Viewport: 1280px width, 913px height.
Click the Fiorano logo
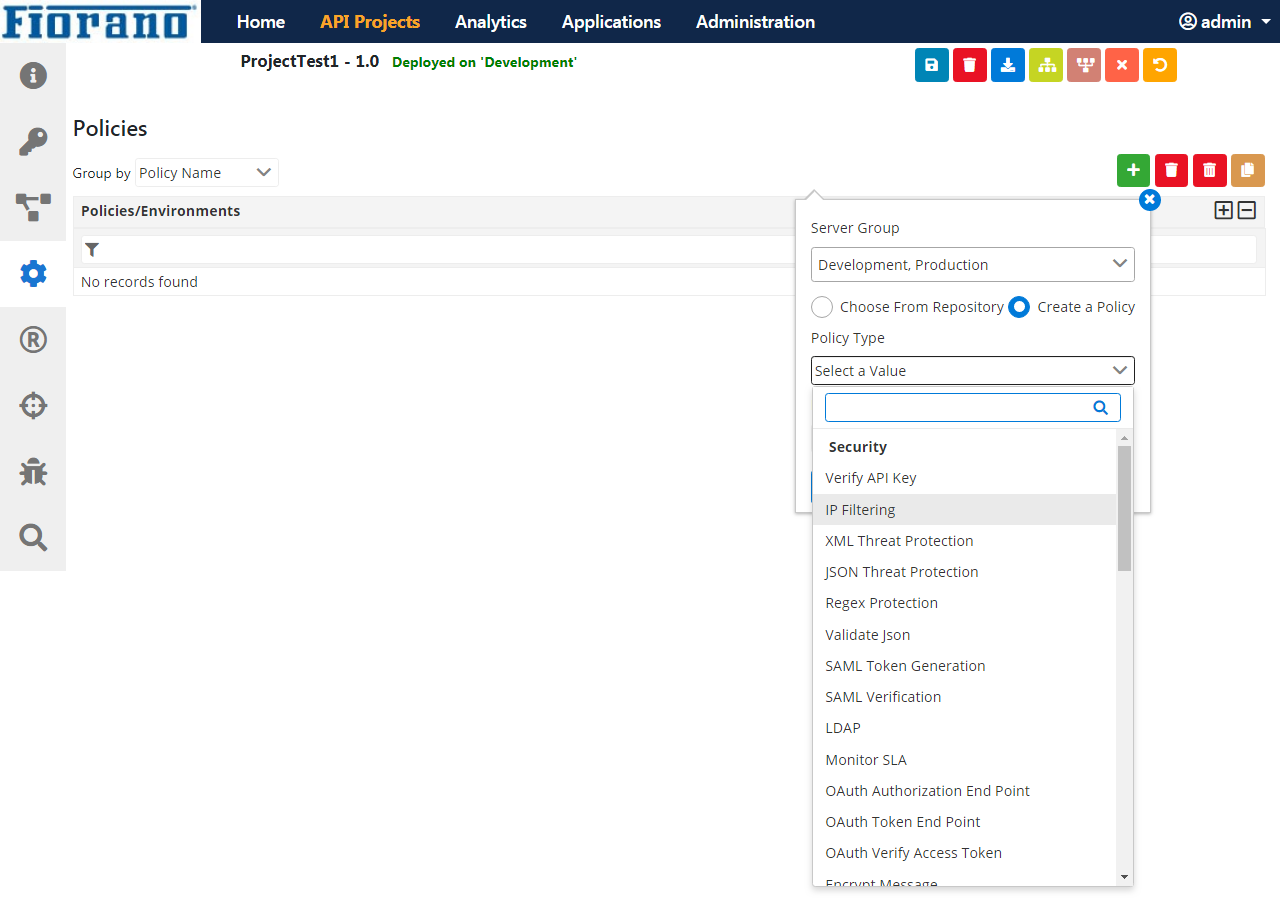coord(99,21)
